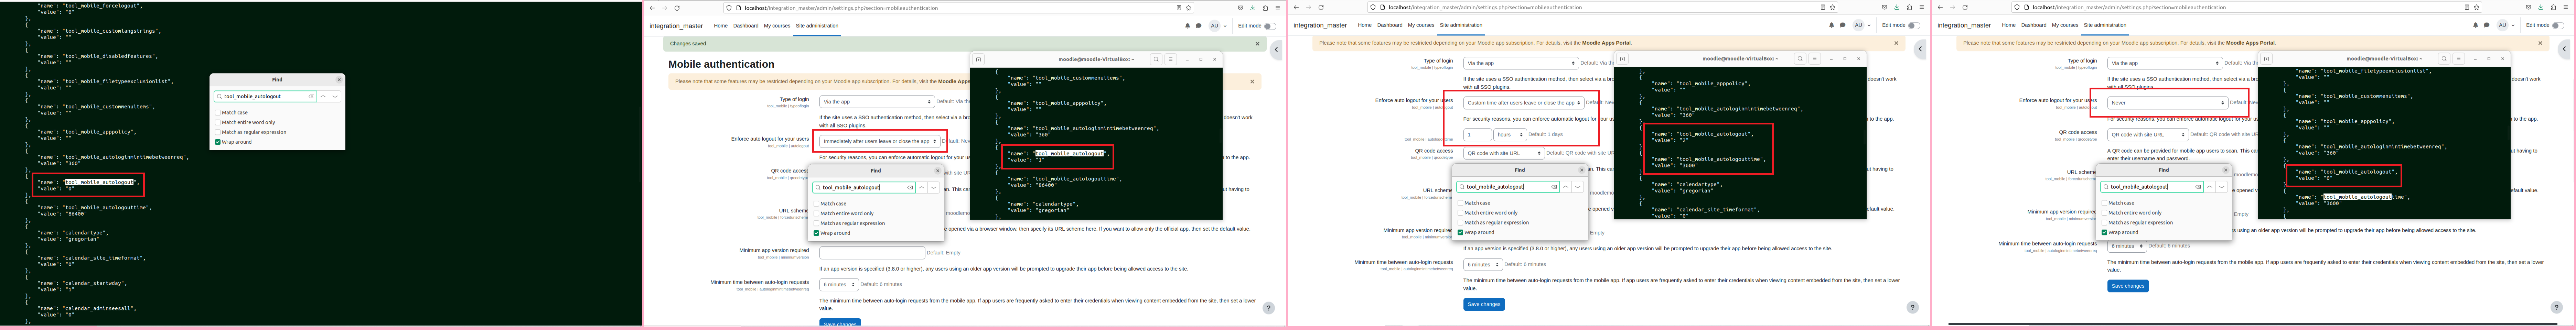Reload the page in the 'Changes saved' browser window

677,8
